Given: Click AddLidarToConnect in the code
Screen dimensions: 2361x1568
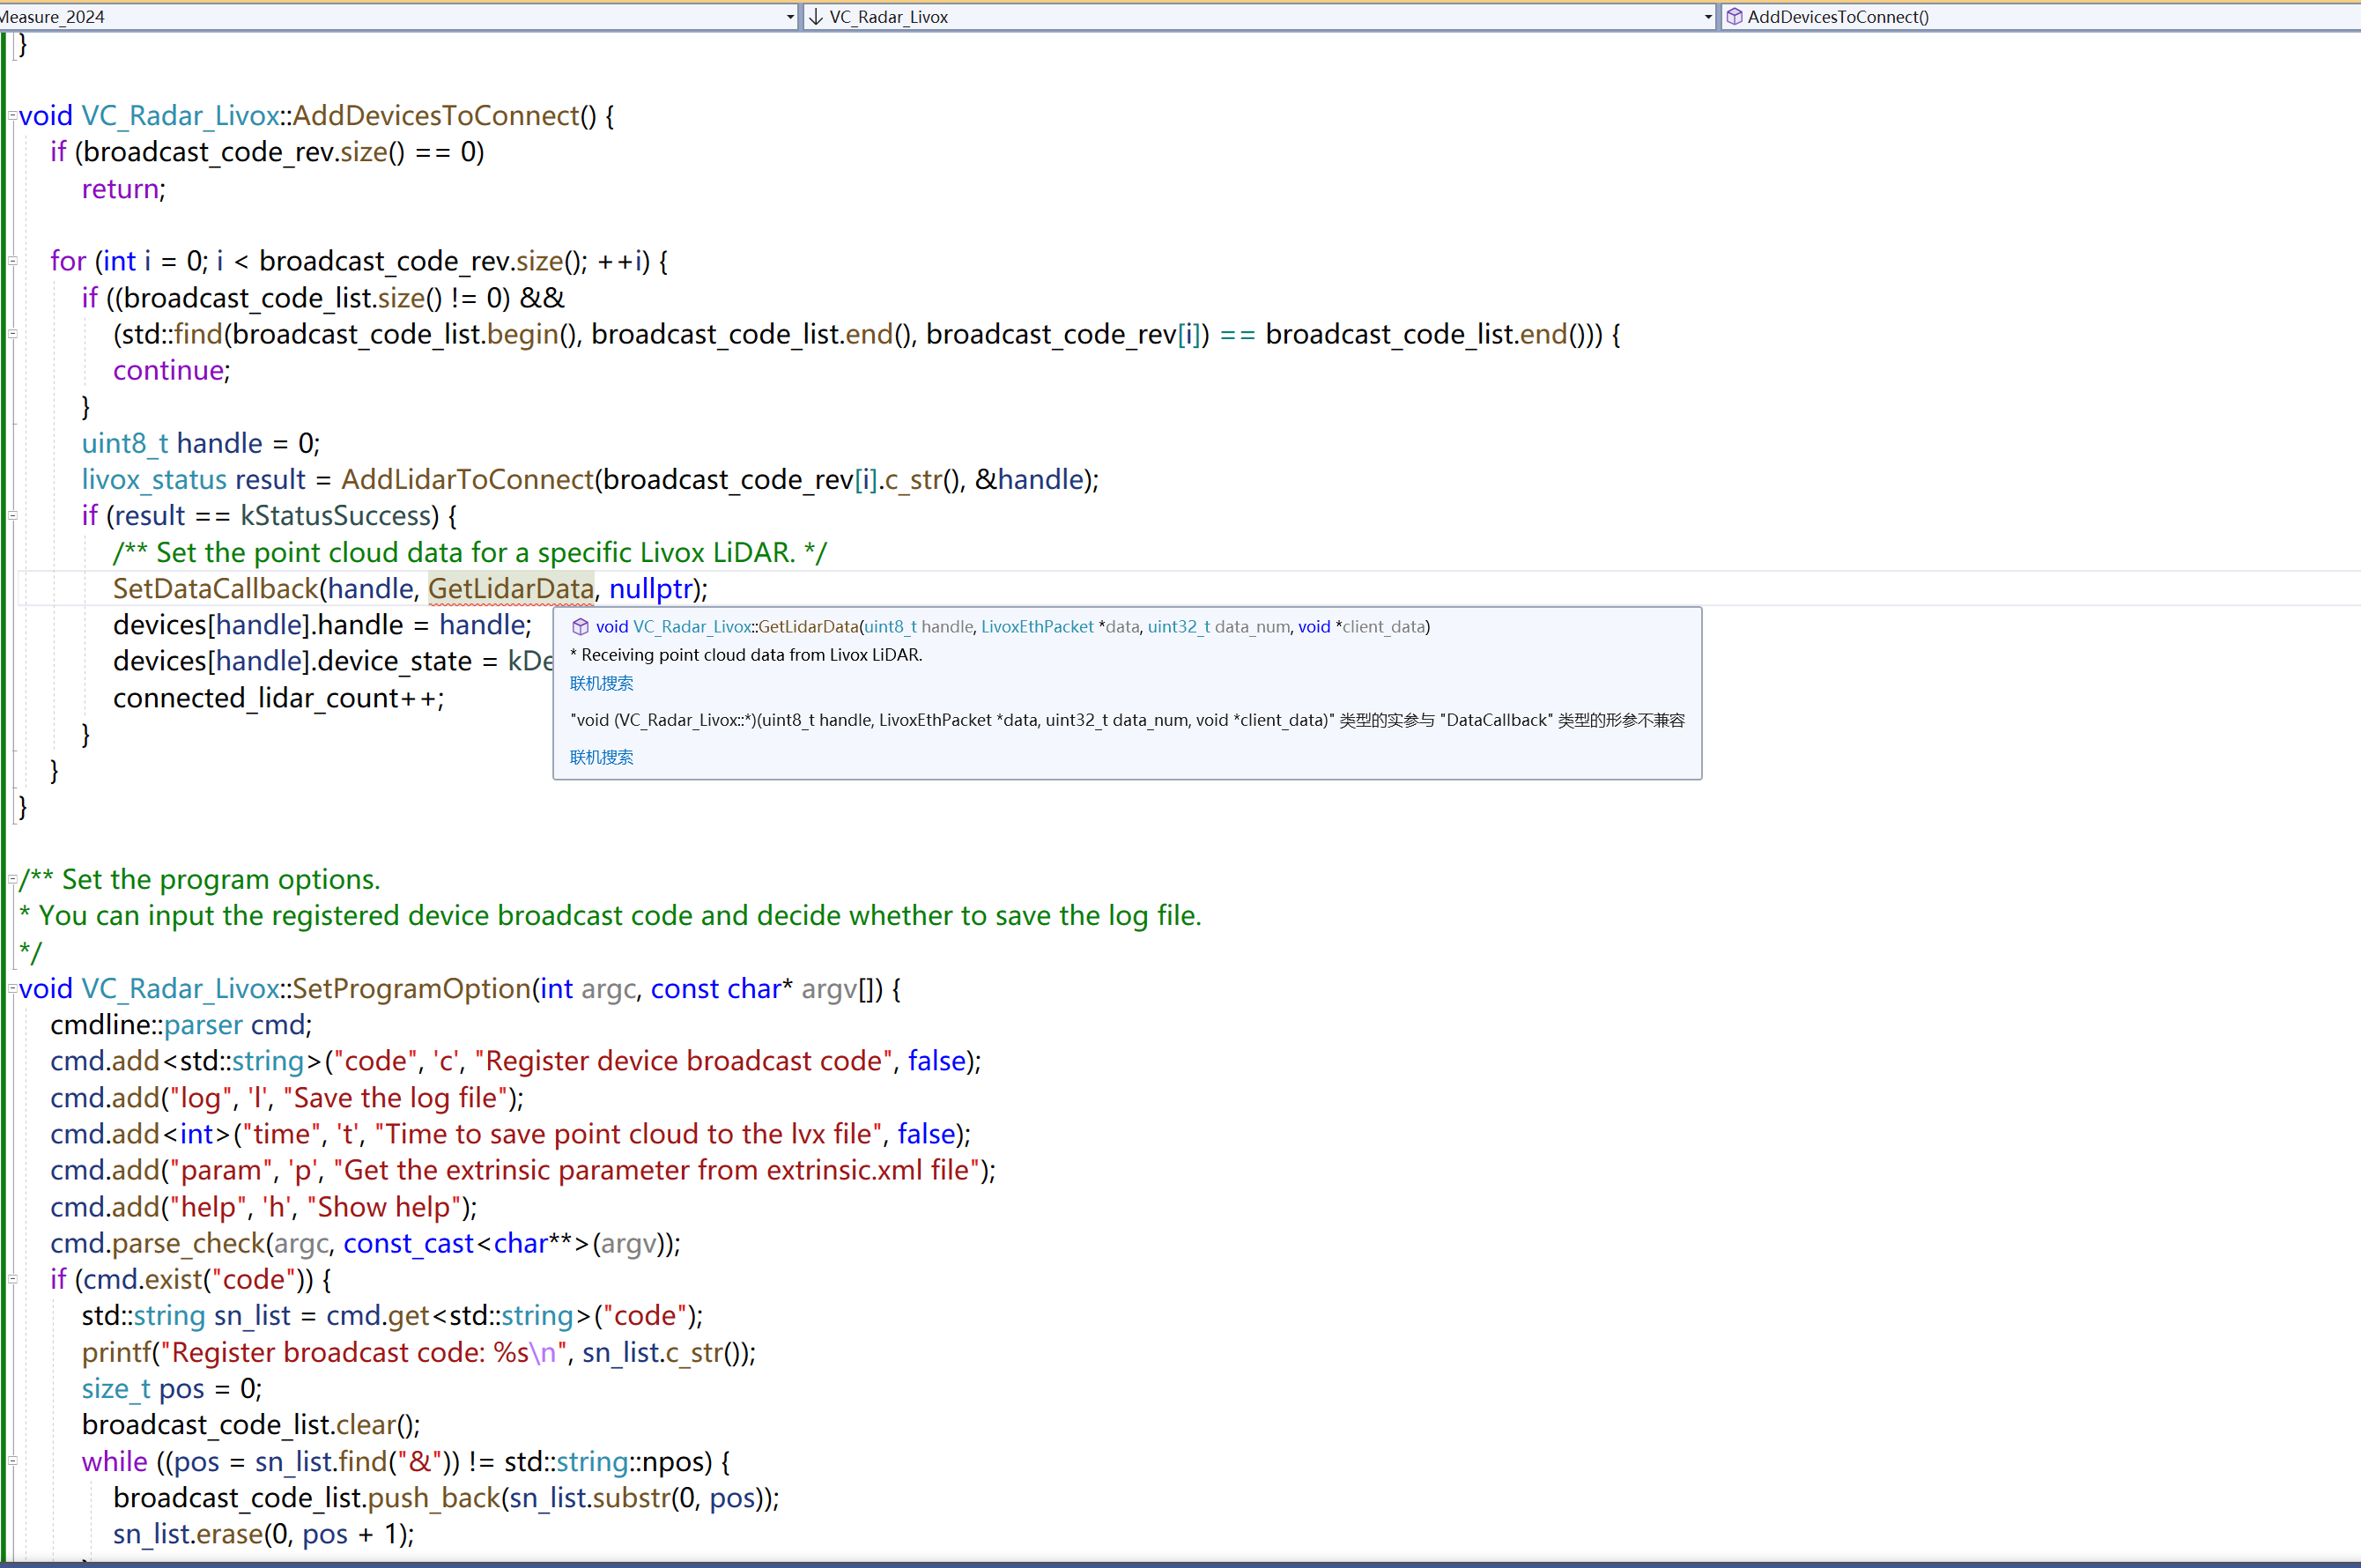Looking at the screenshot, I should [x=467, y=480].
